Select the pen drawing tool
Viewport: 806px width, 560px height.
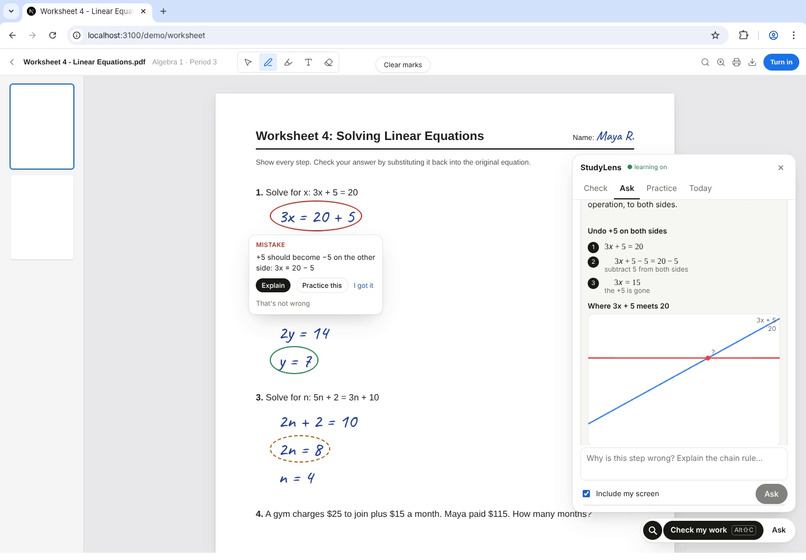[x=268, y=62]
